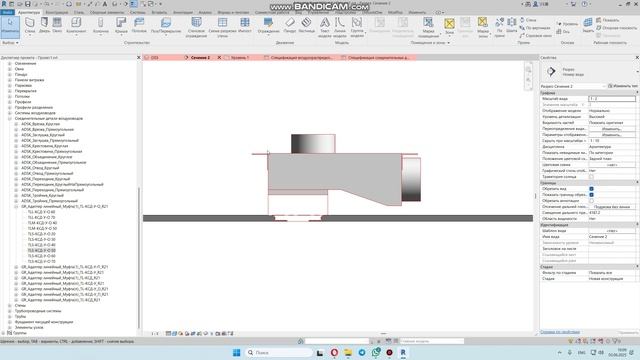
Task: Select the Curtain Grid (Схема разрезки стены) tool
Action: [222, 27]
